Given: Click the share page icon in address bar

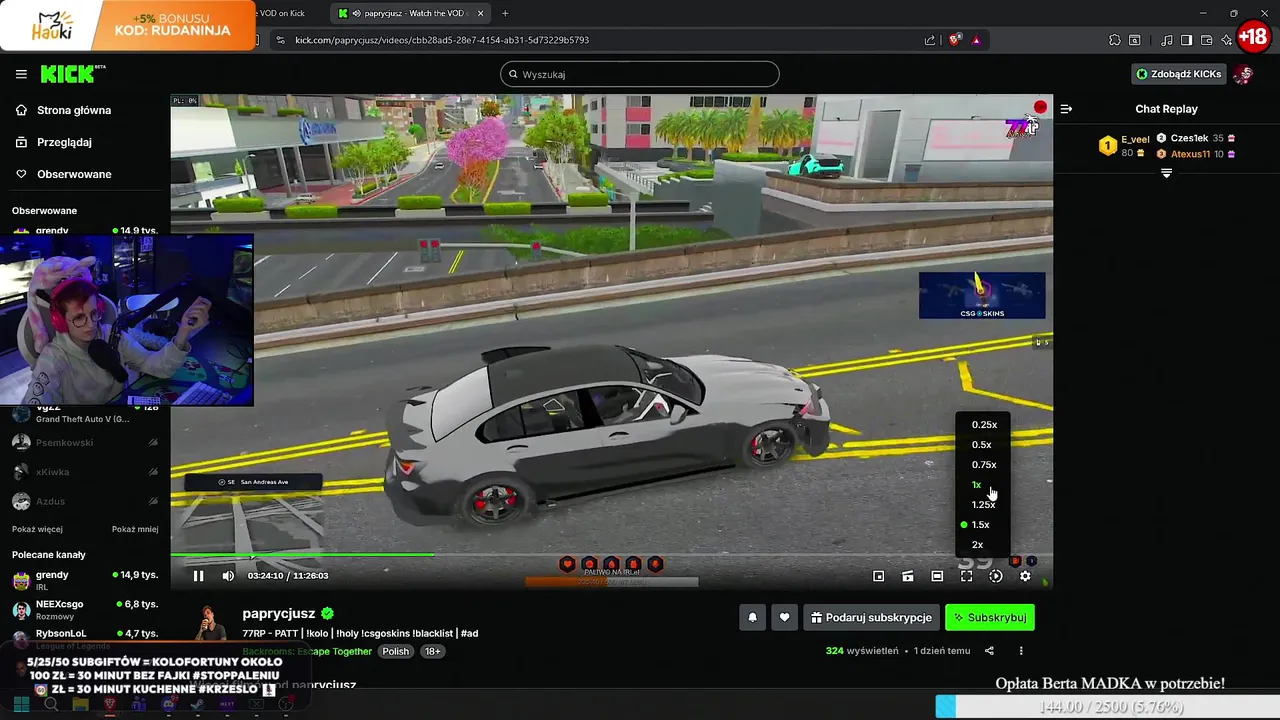Looking at the screenshot, I should click(x=930, y=40).
